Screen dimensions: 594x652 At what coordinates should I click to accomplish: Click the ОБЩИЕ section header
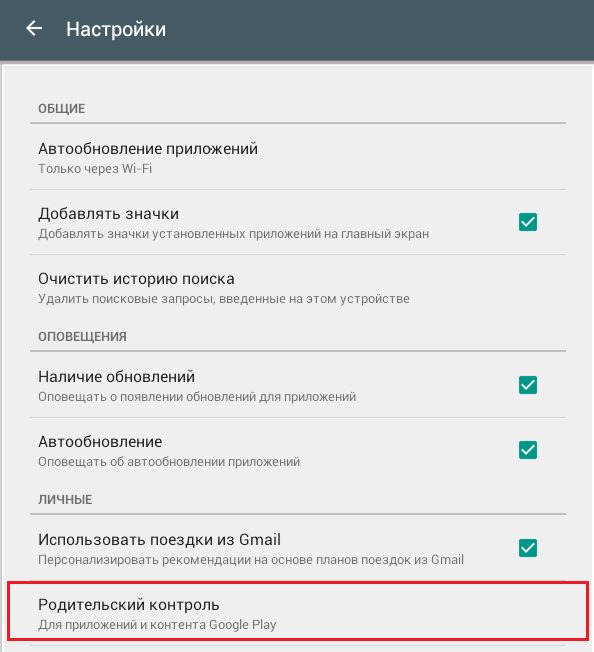pyautogui.click(x=62, y=109)
